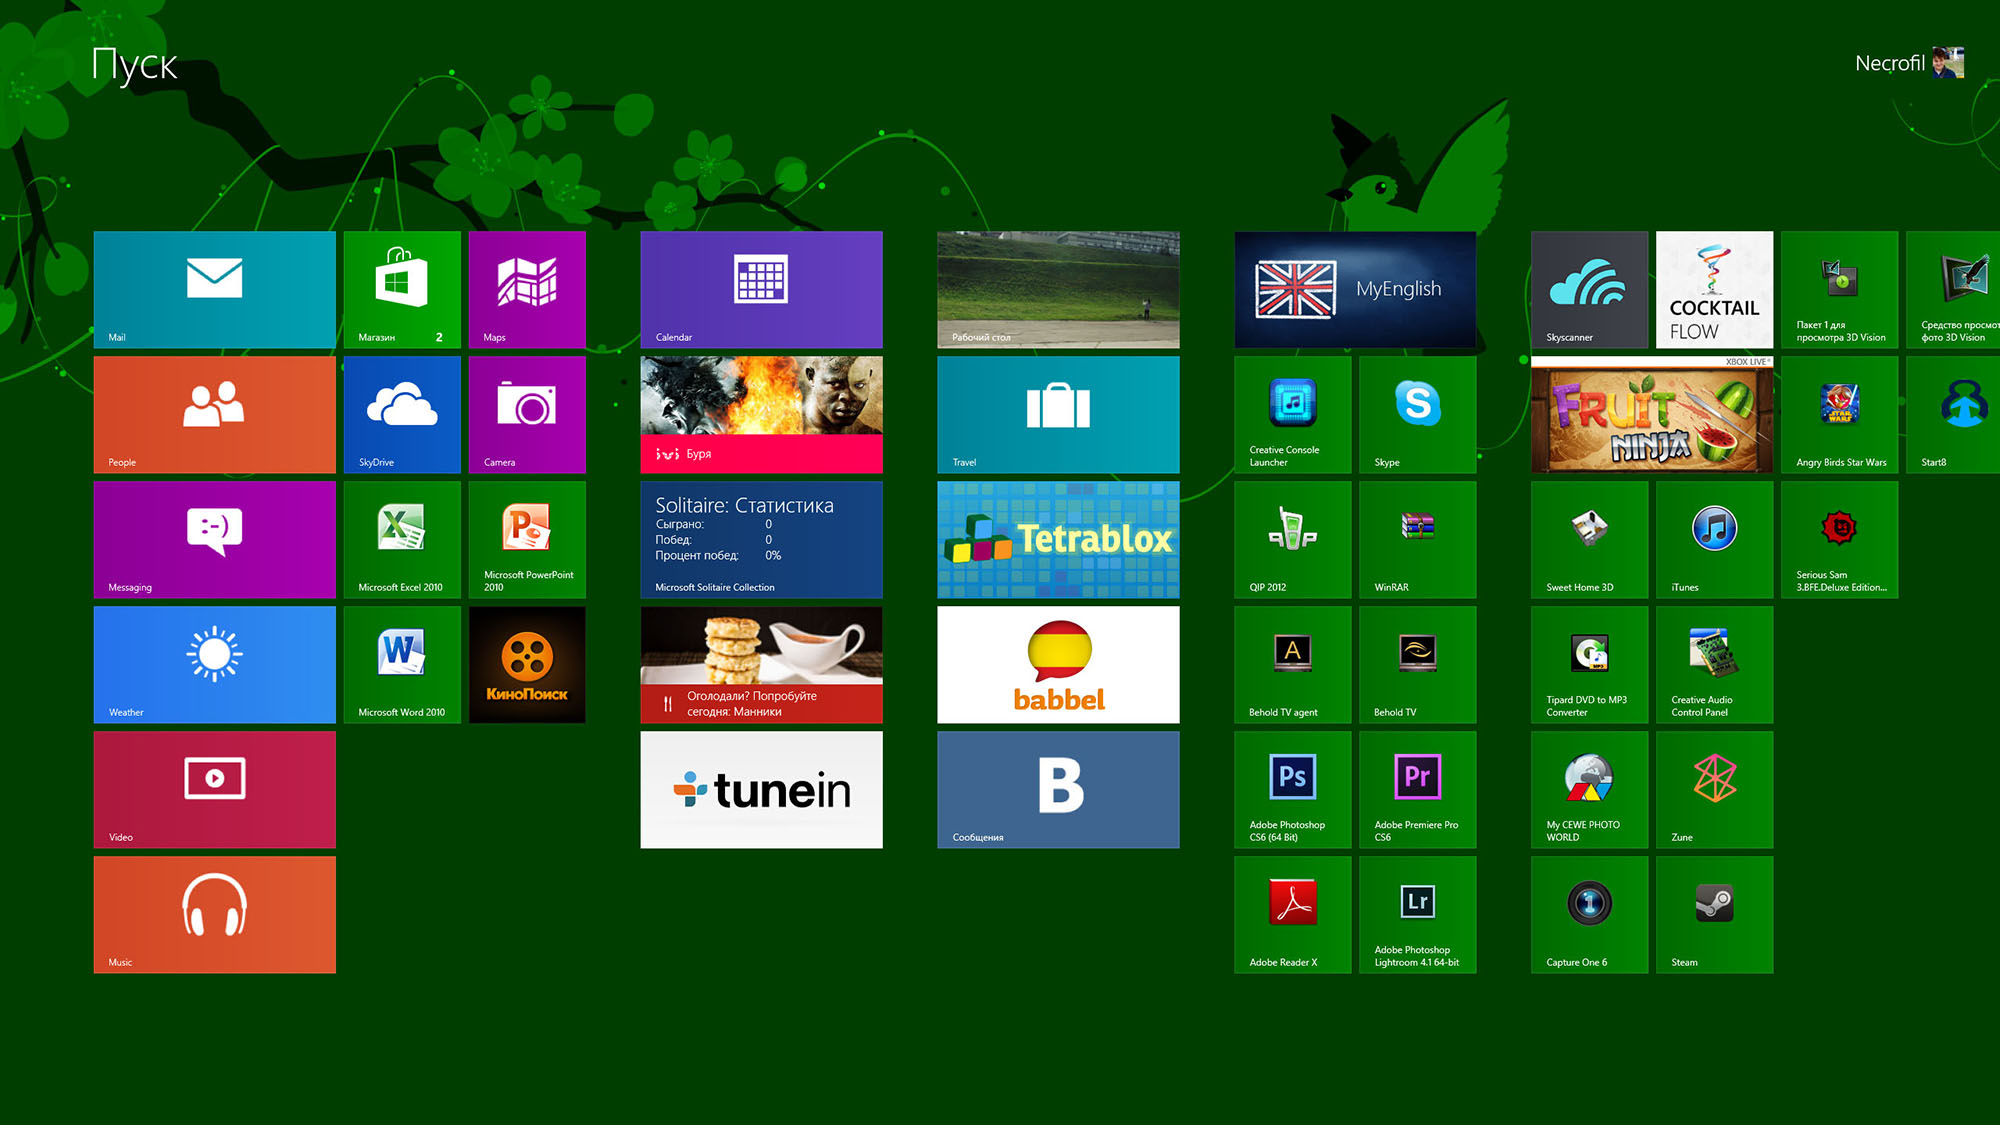
Task: Open the Mail tile
Action: [x=214, y=289]
